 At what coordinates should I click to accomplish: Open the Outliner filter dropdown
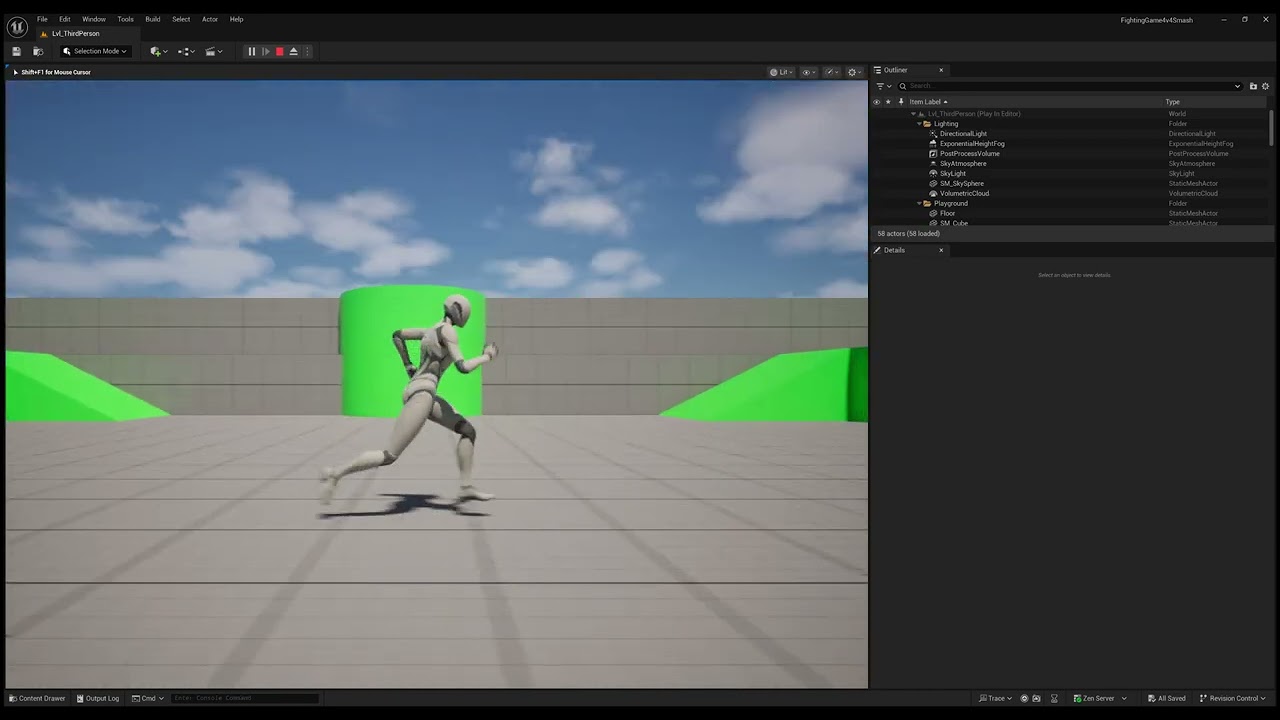(883, 86)
